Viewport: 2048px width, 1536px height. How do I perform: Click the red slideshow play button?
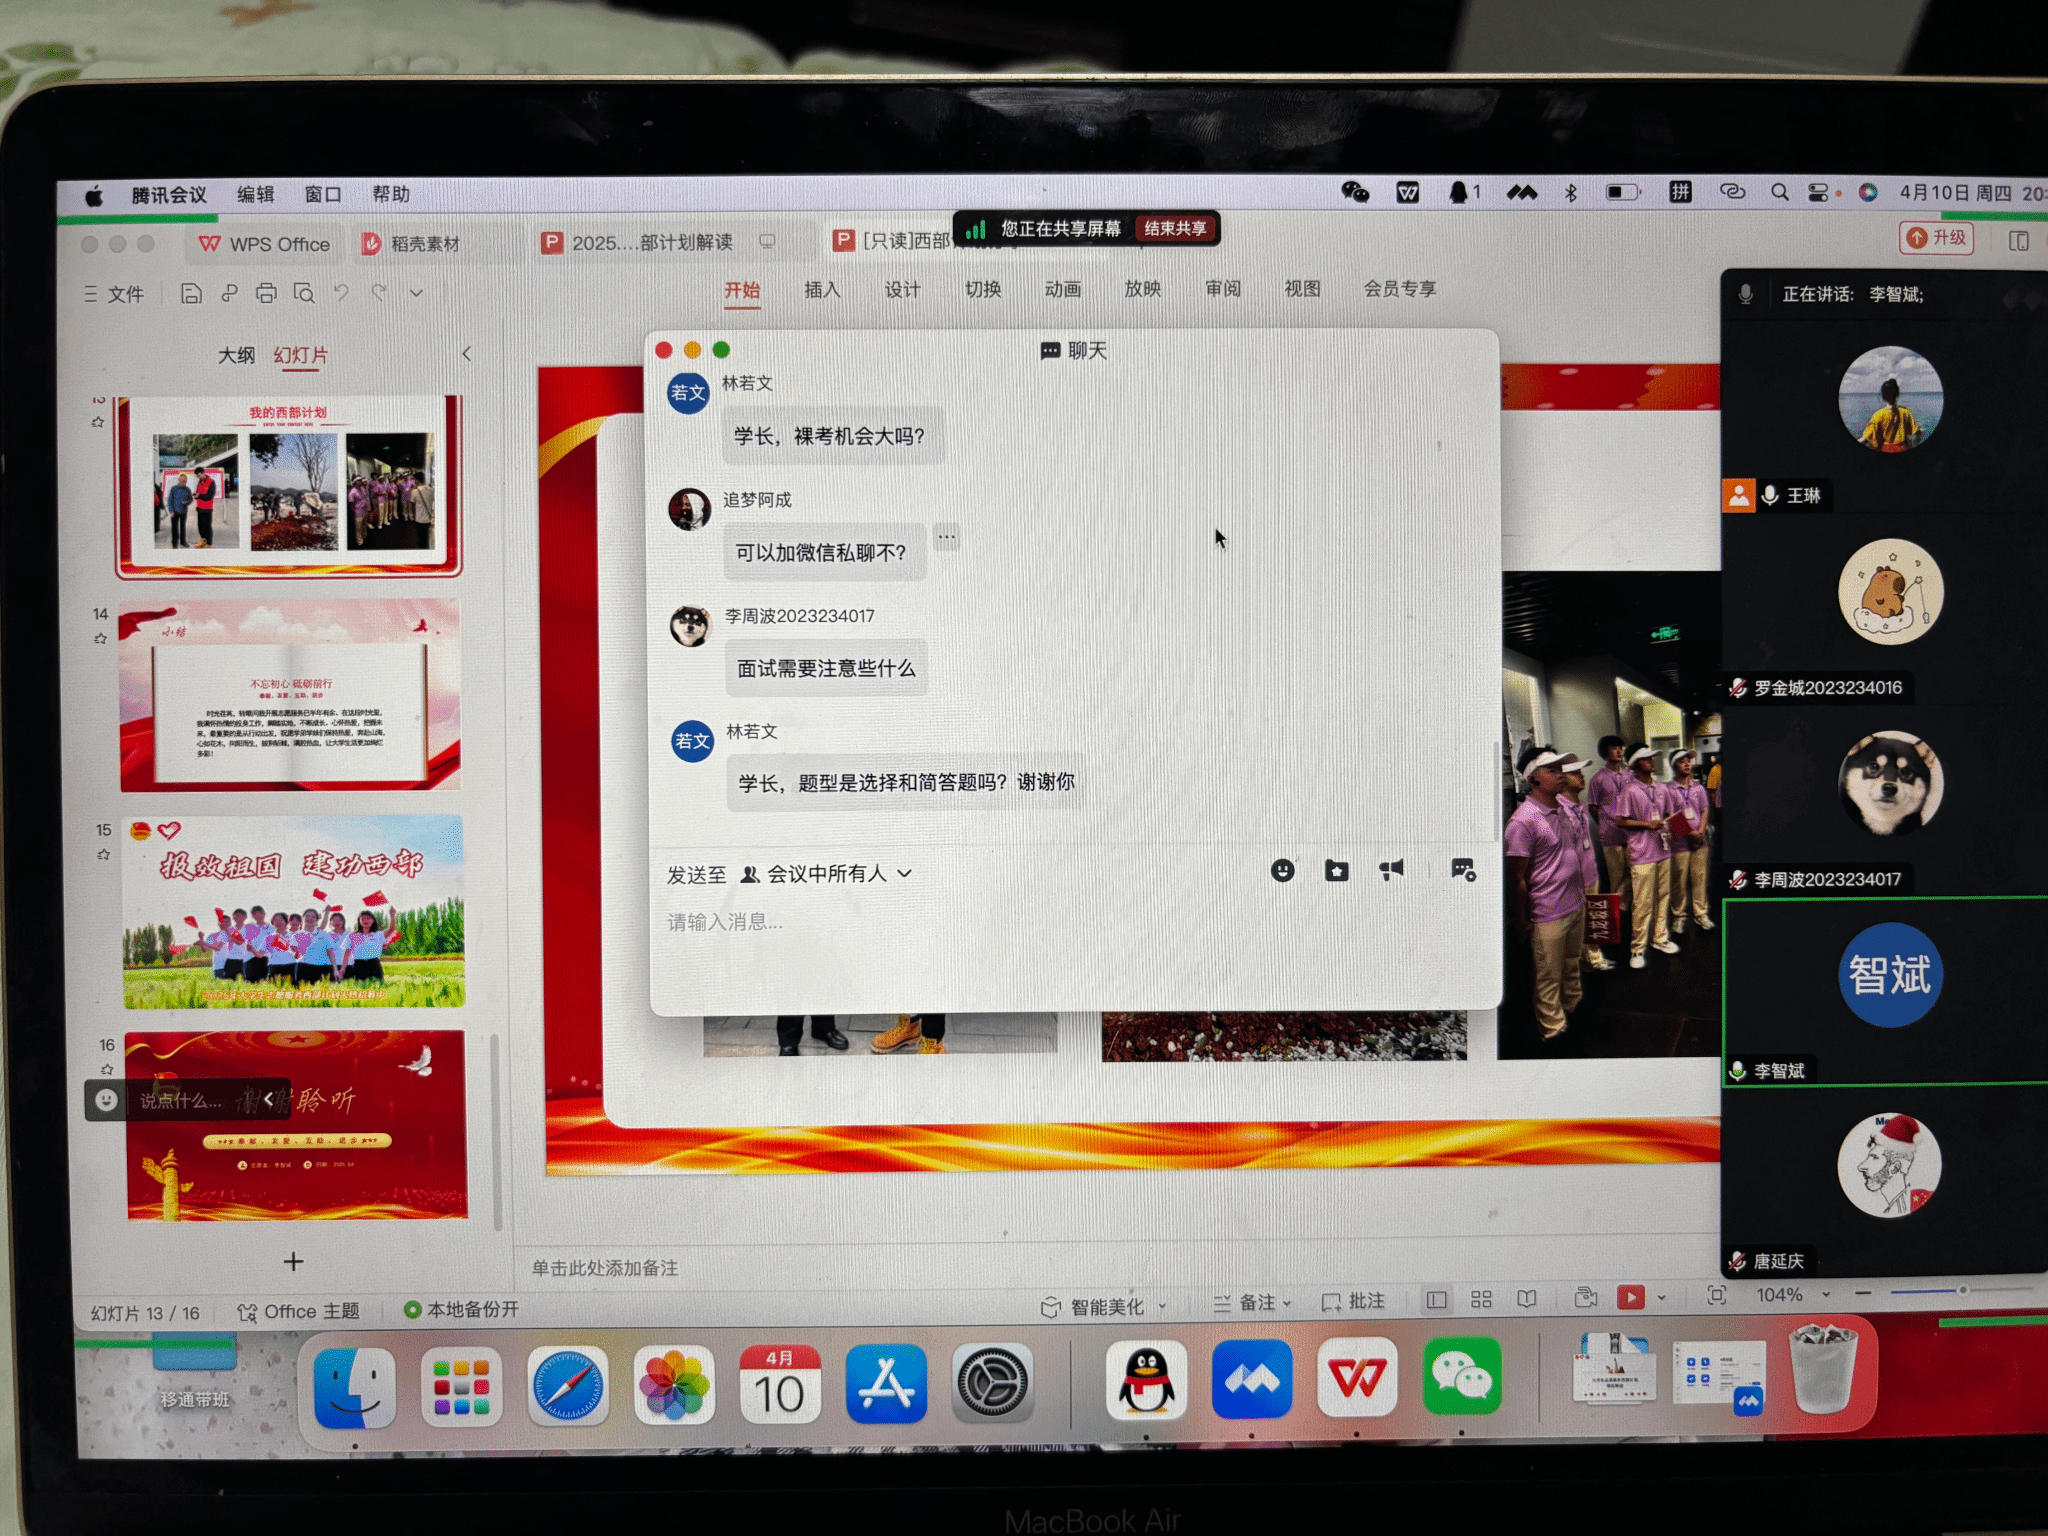point(1630,1298)
